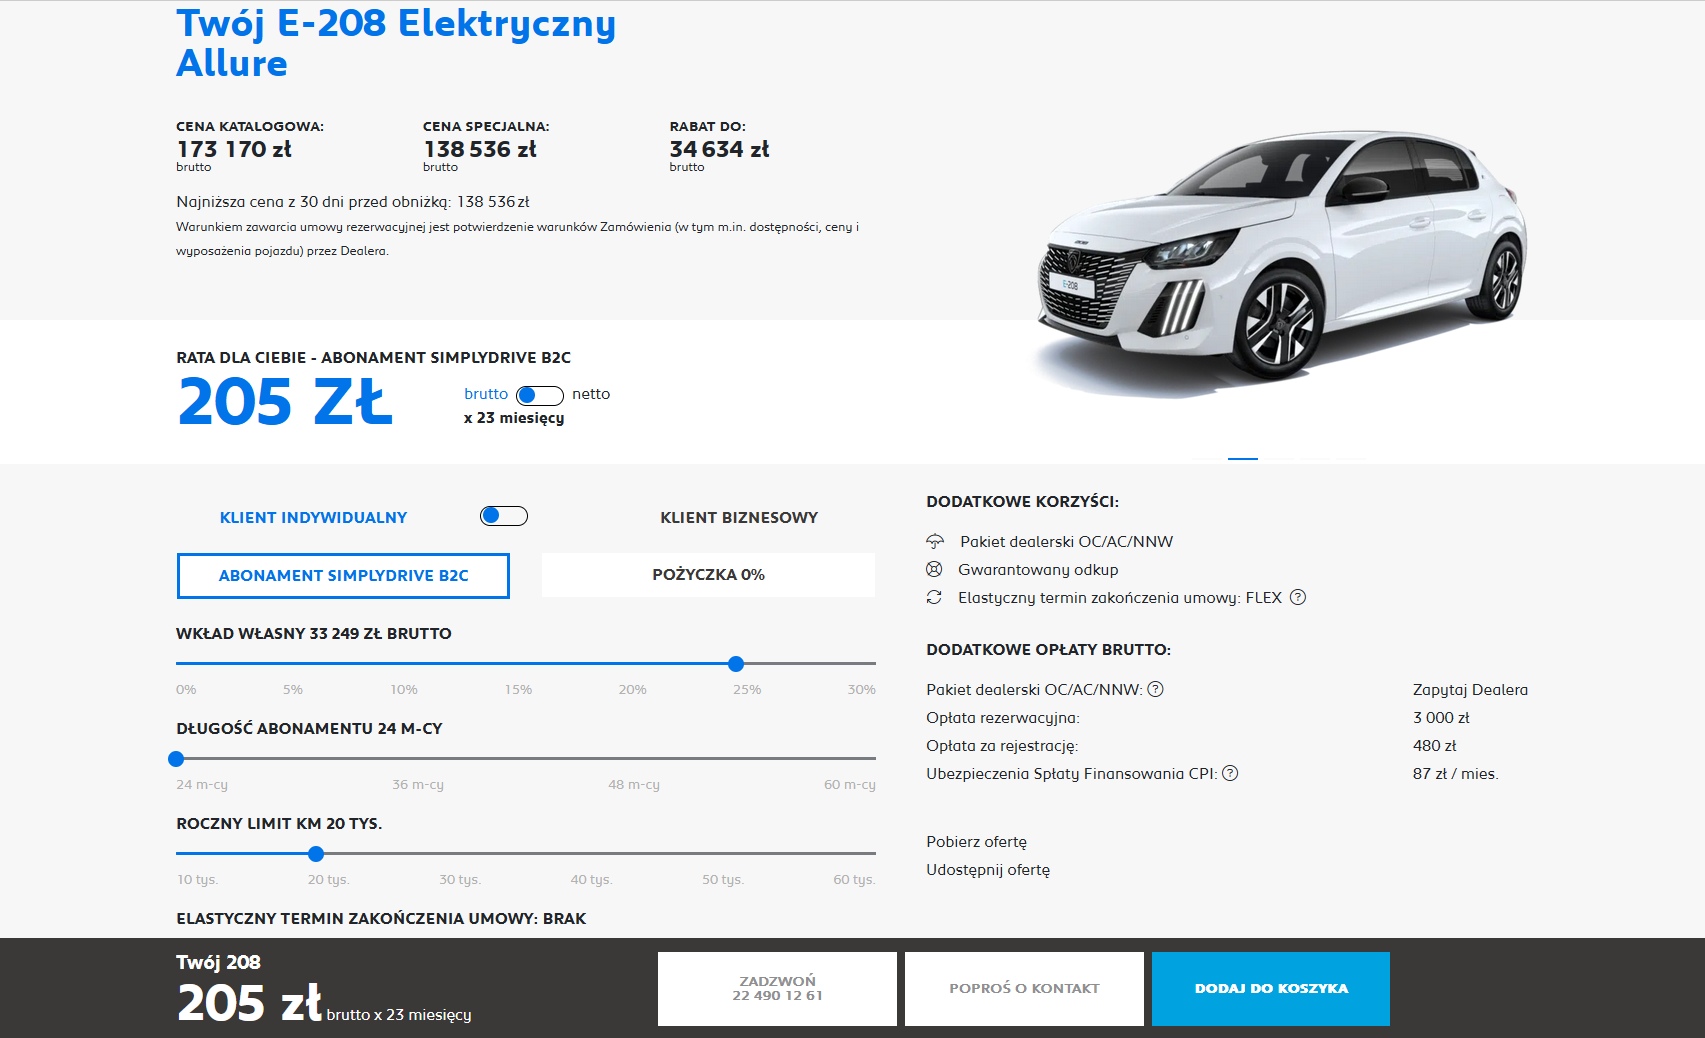Click the 87 zł / mies. value
The width and height of the screenshot is (1705, 1038).
tap(1455, 774)
